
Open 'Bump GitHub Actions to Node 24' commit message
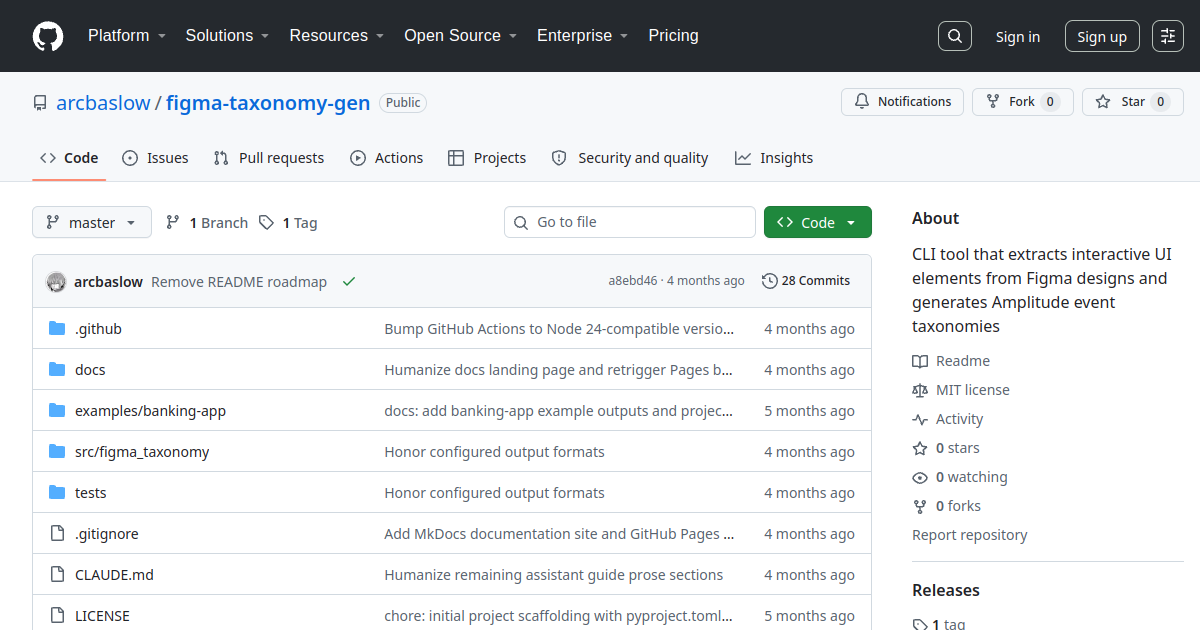tap(560, 329)
